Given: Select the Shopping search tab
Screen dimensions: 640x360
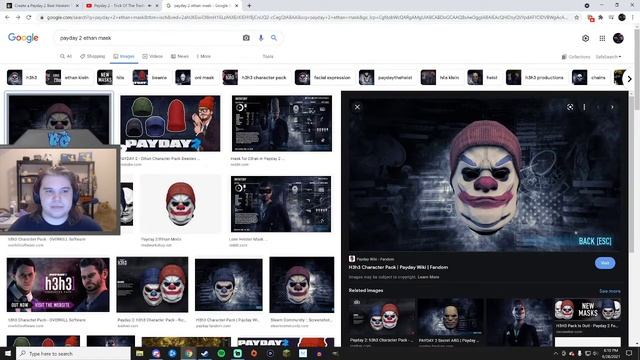Looking at the screenshot, I should [93, 56].
